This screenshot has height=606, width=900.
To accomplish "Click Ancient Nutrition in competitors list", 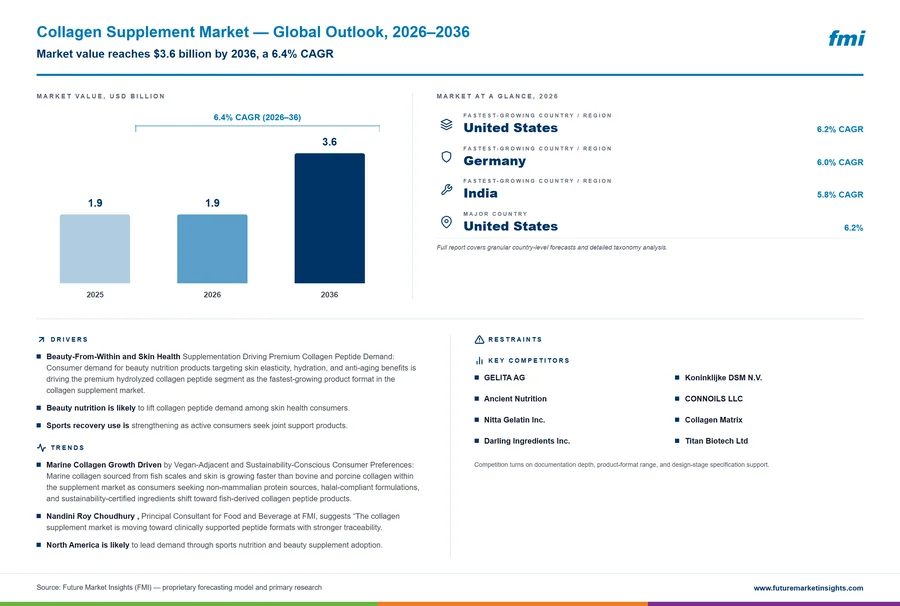I will coord(515,399).
